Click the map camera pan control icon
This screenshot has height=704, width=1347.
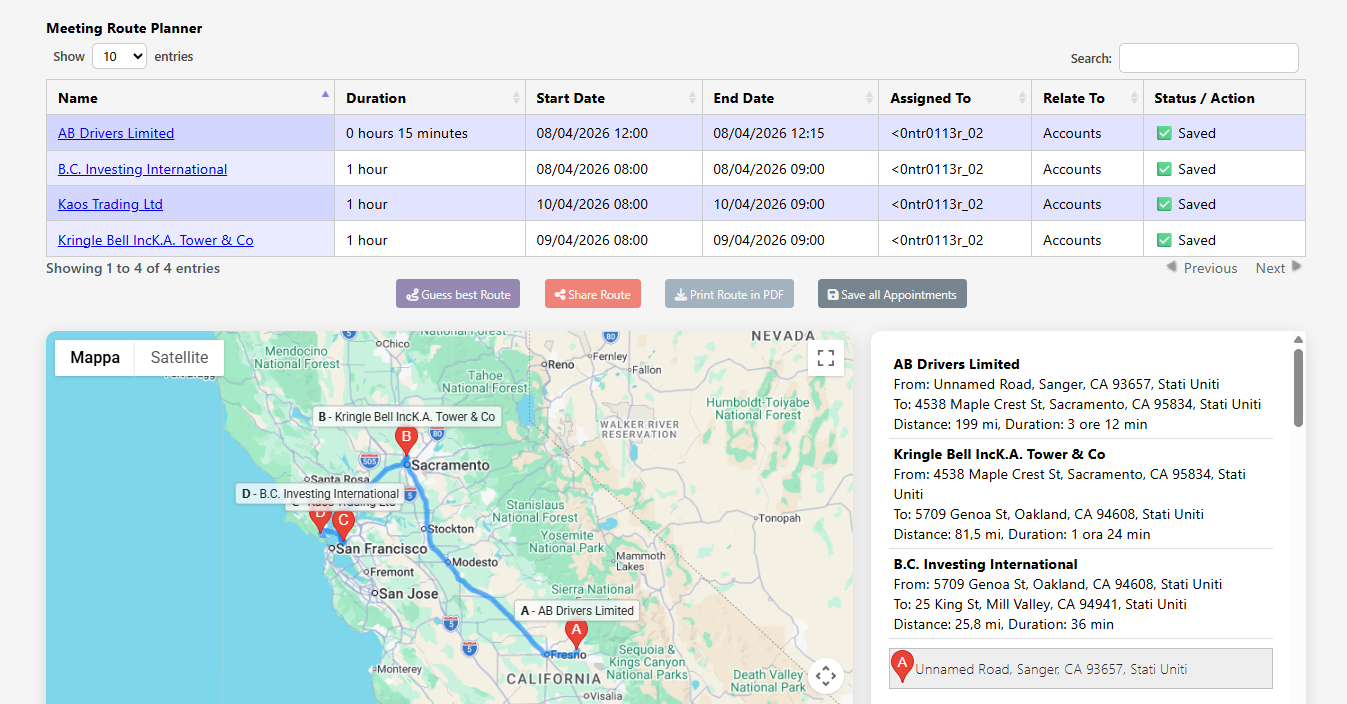pyautogui.click(x=825, y=676)
